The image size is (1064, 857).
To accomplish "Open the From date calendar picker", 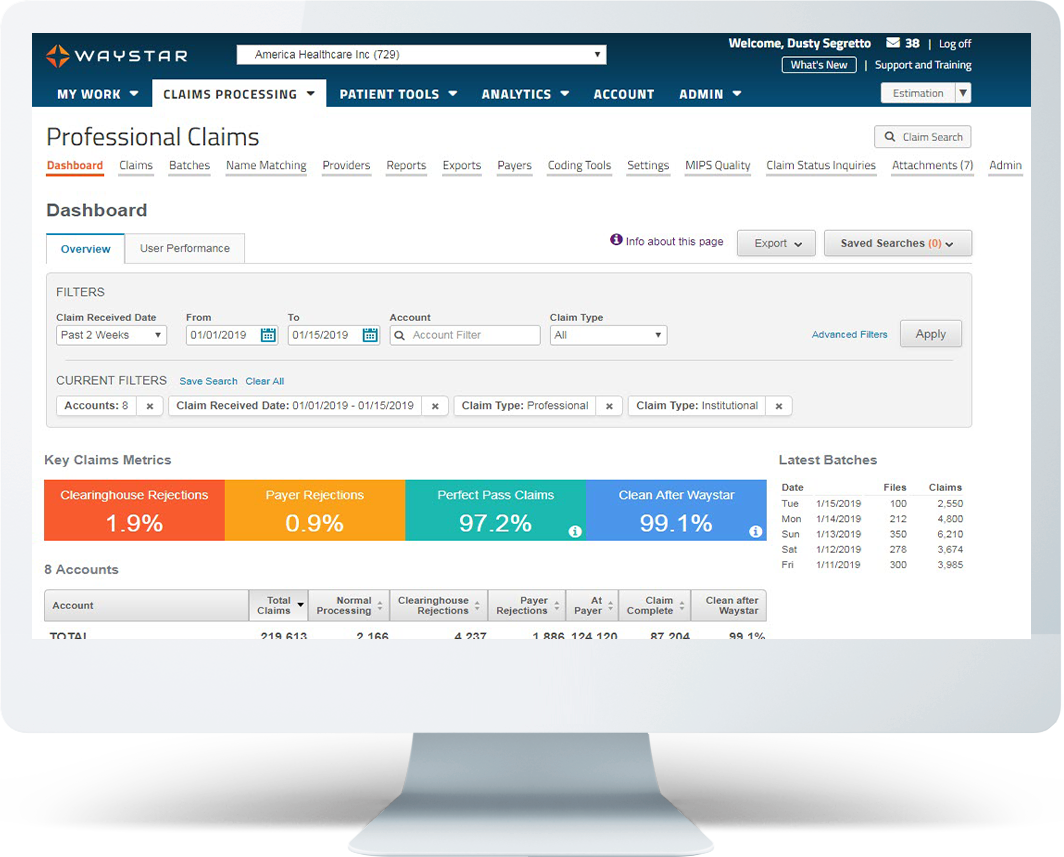I will click(269, 335).
